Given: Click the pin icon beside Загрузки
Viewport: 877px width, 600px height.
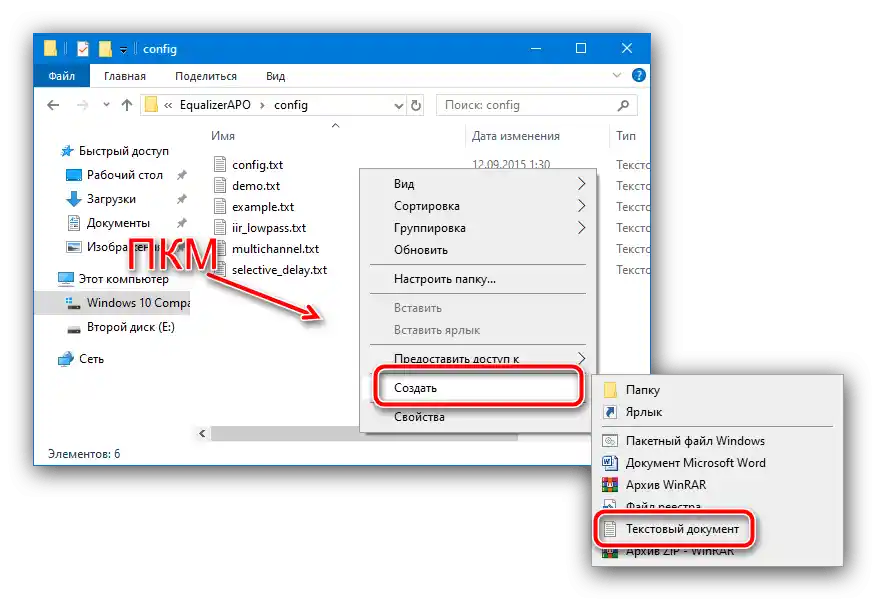Looking at the screenshot, I should pyautogui.click(x=181, y=199).
